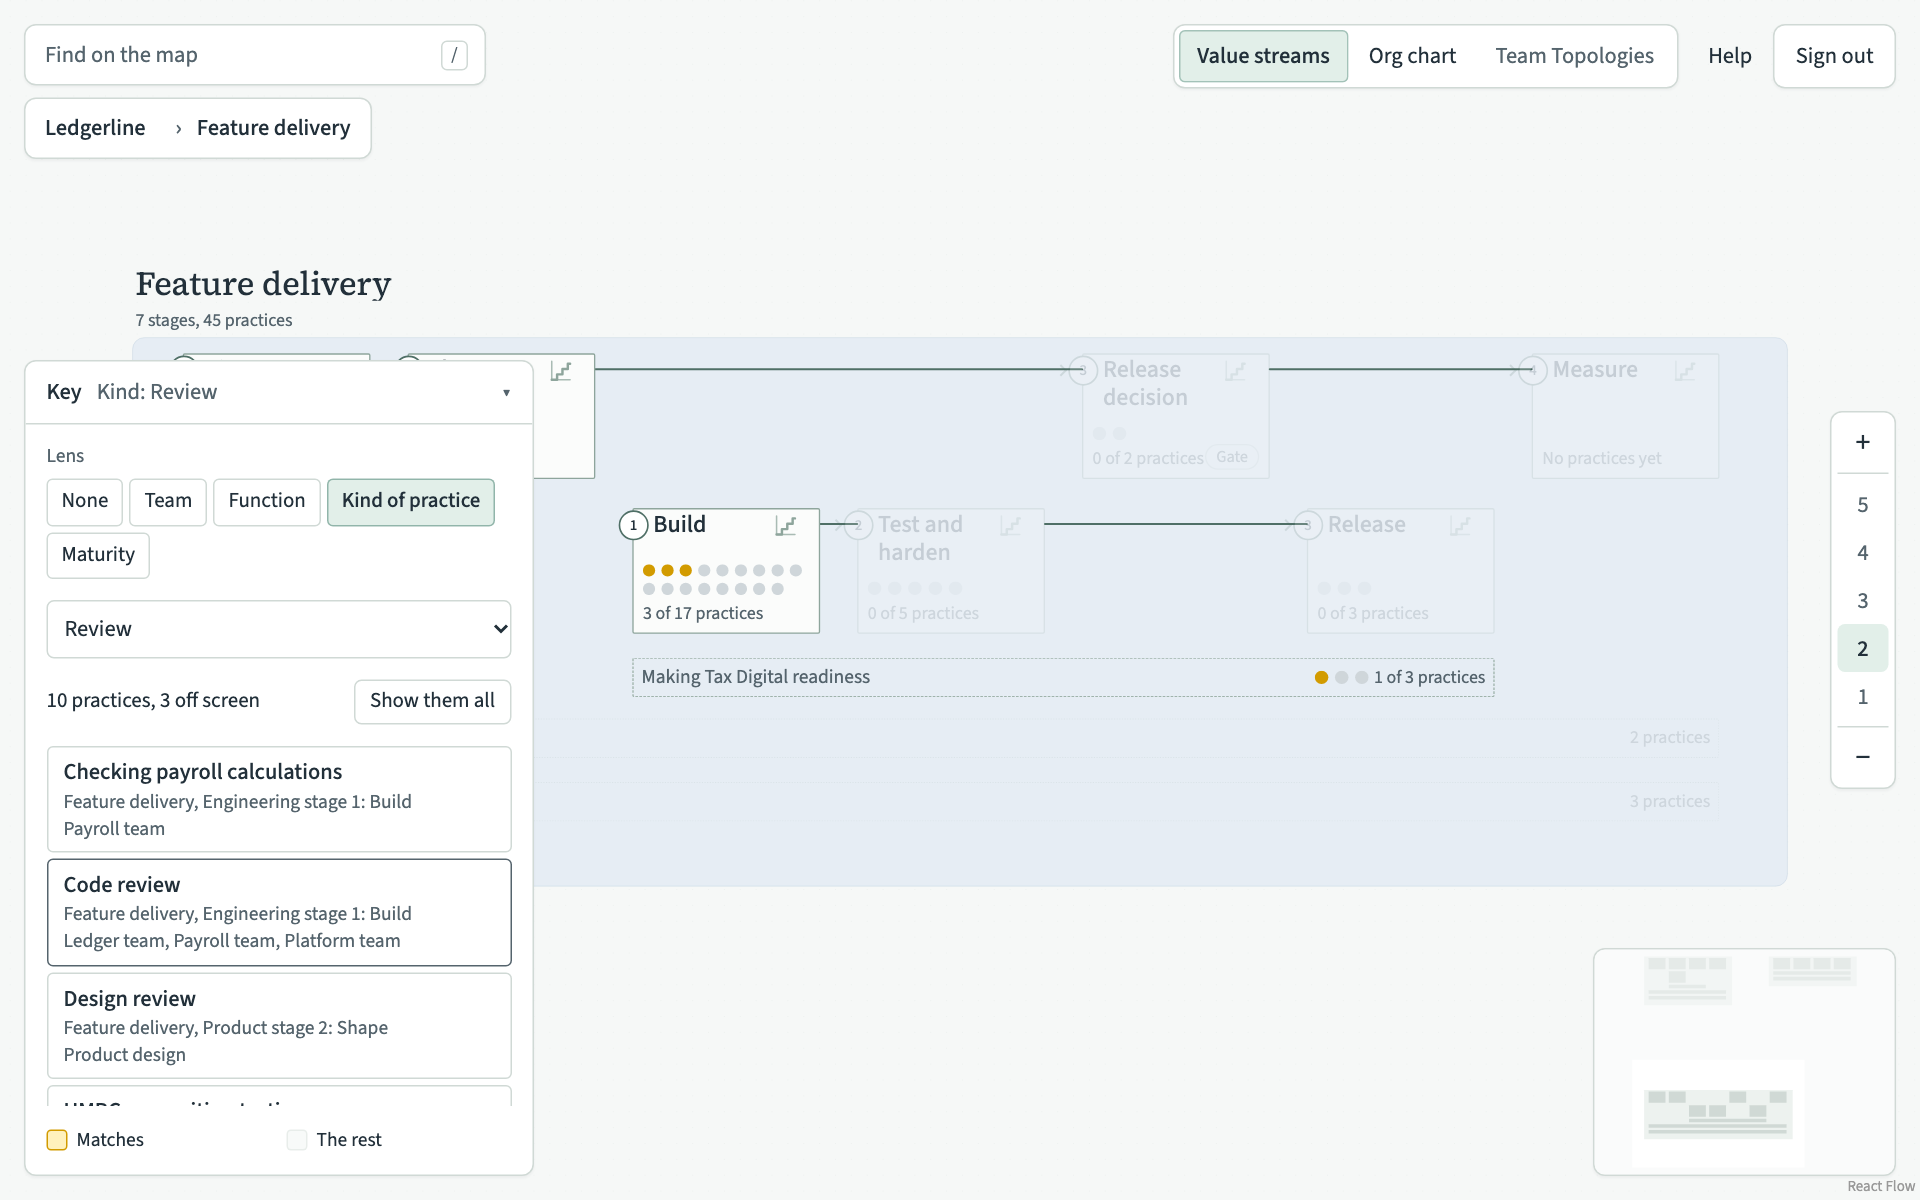The height and width of the screenshot is (1200, 1920).
Task: Click the minimap overview
Action: click(1744, 1062)
